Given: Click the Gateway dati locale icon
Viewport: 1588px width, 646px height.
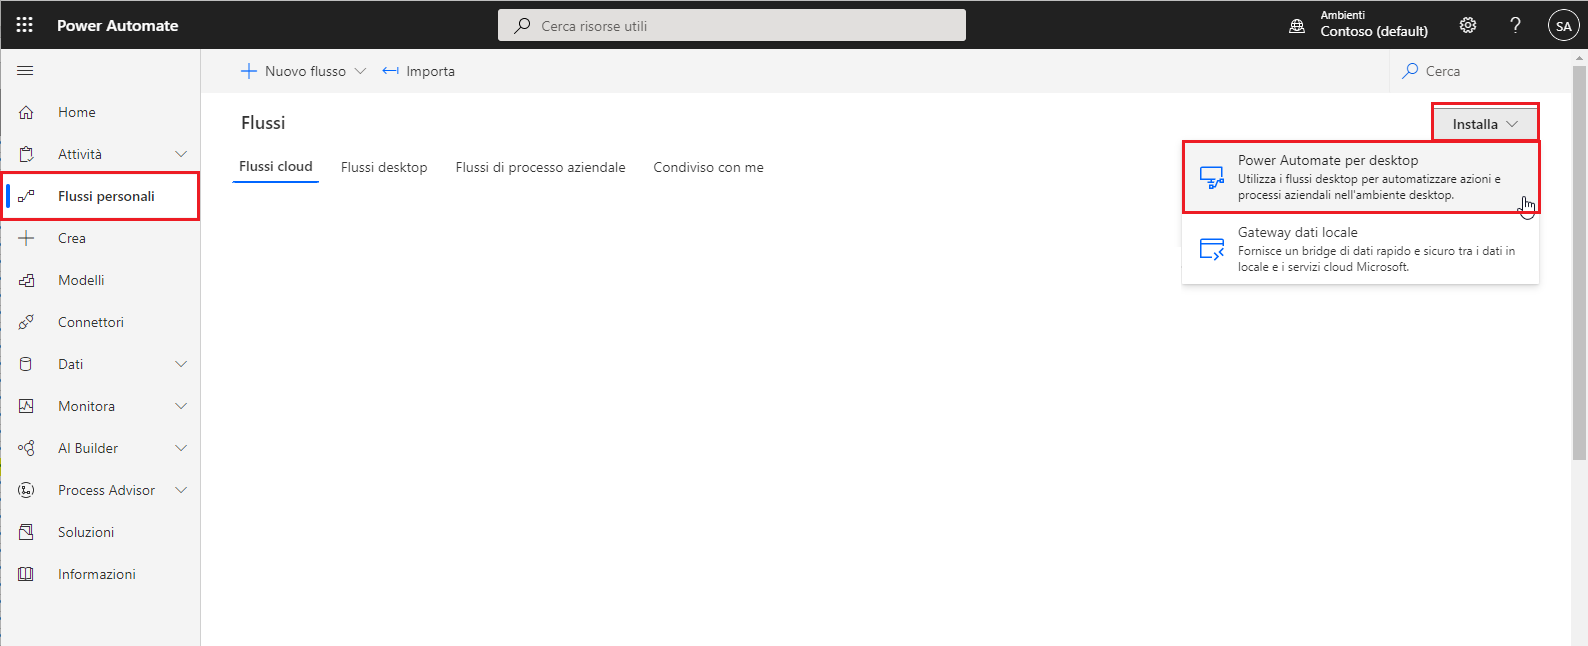Looking at the screenshot, I should (x=1212, y=250).
